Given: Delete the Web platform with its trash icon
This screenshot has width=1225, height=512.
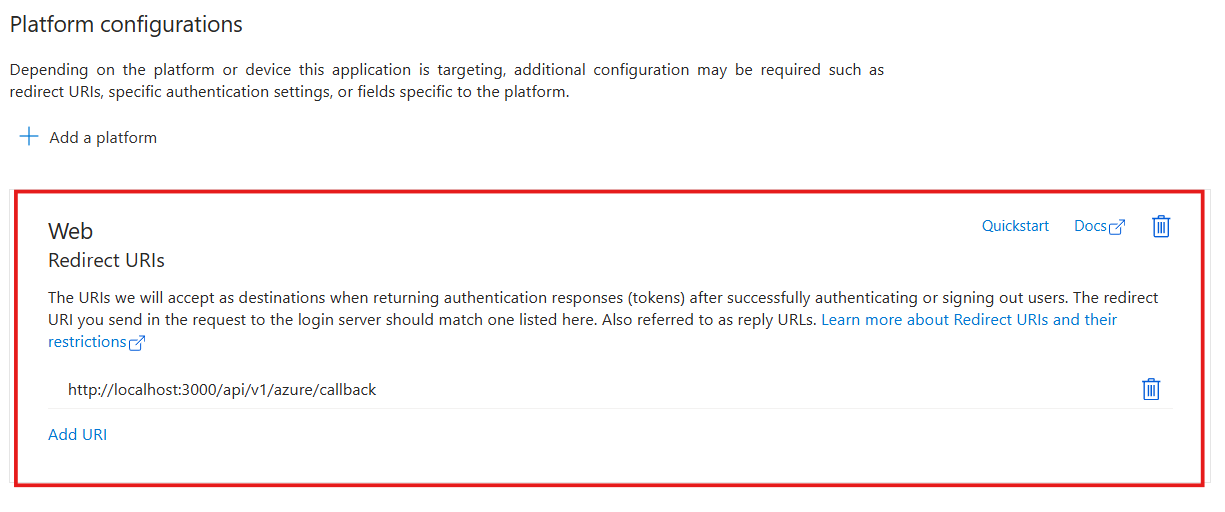Looking at the screenshot, I should [x=1161, y=227].
